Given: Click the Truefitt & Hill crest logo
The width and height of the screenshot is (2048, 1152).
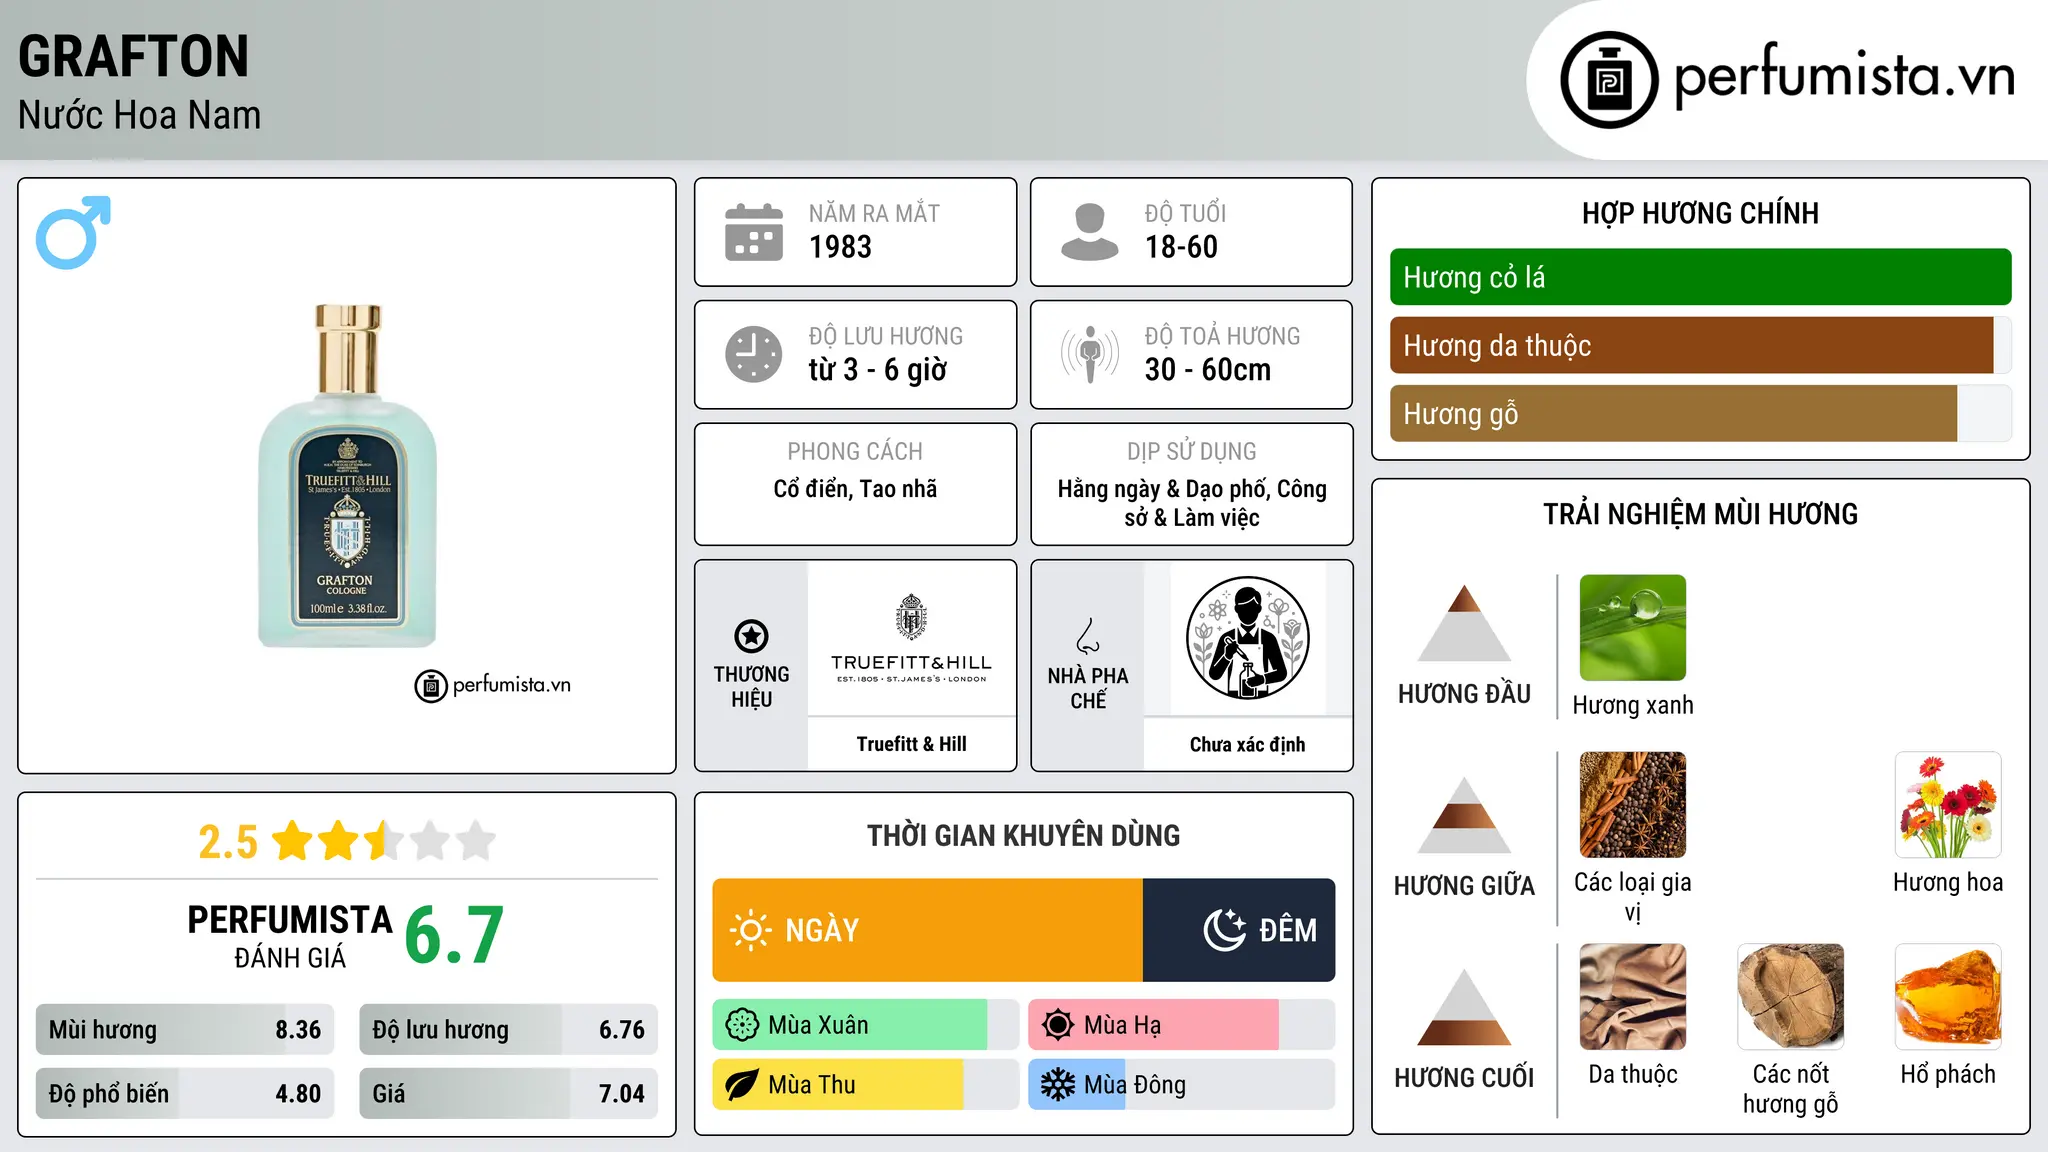Looking at the screenshot, I should click(x=911, y=617).
